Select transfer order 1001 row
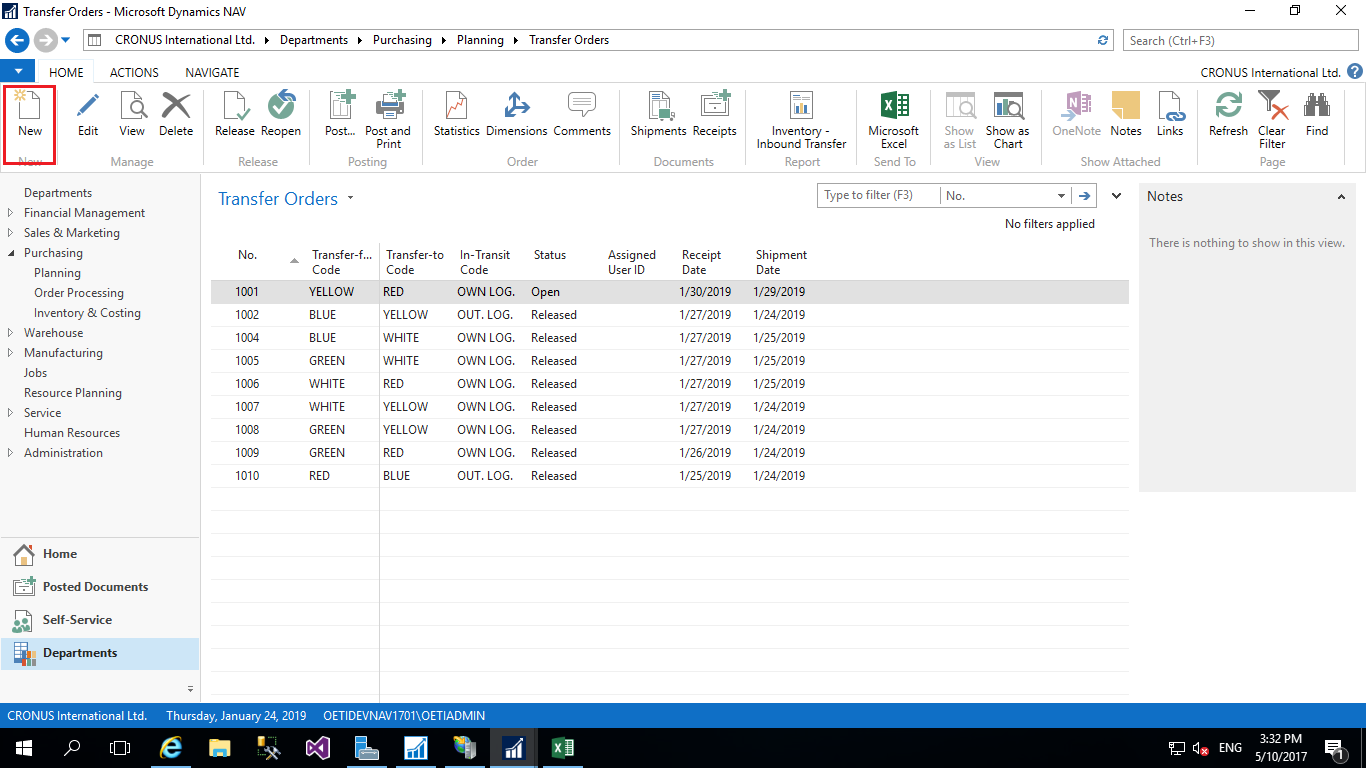1366x768 pixels. (x=669, y=292)
